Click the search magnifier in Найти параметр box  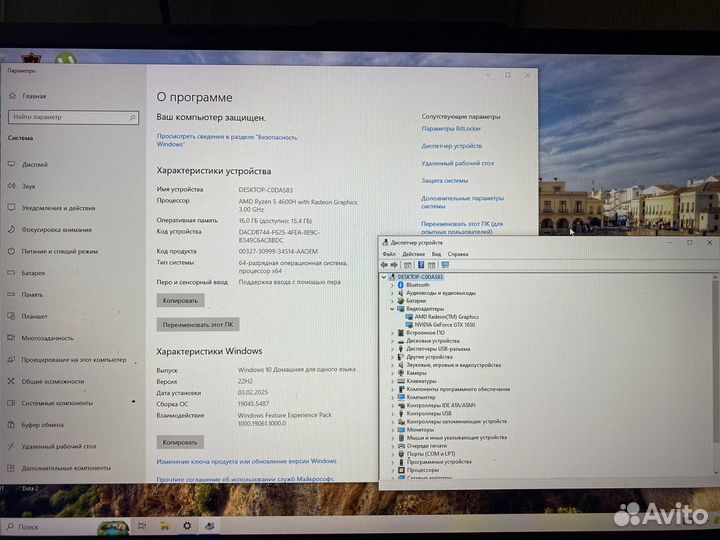tap(132, 118)
